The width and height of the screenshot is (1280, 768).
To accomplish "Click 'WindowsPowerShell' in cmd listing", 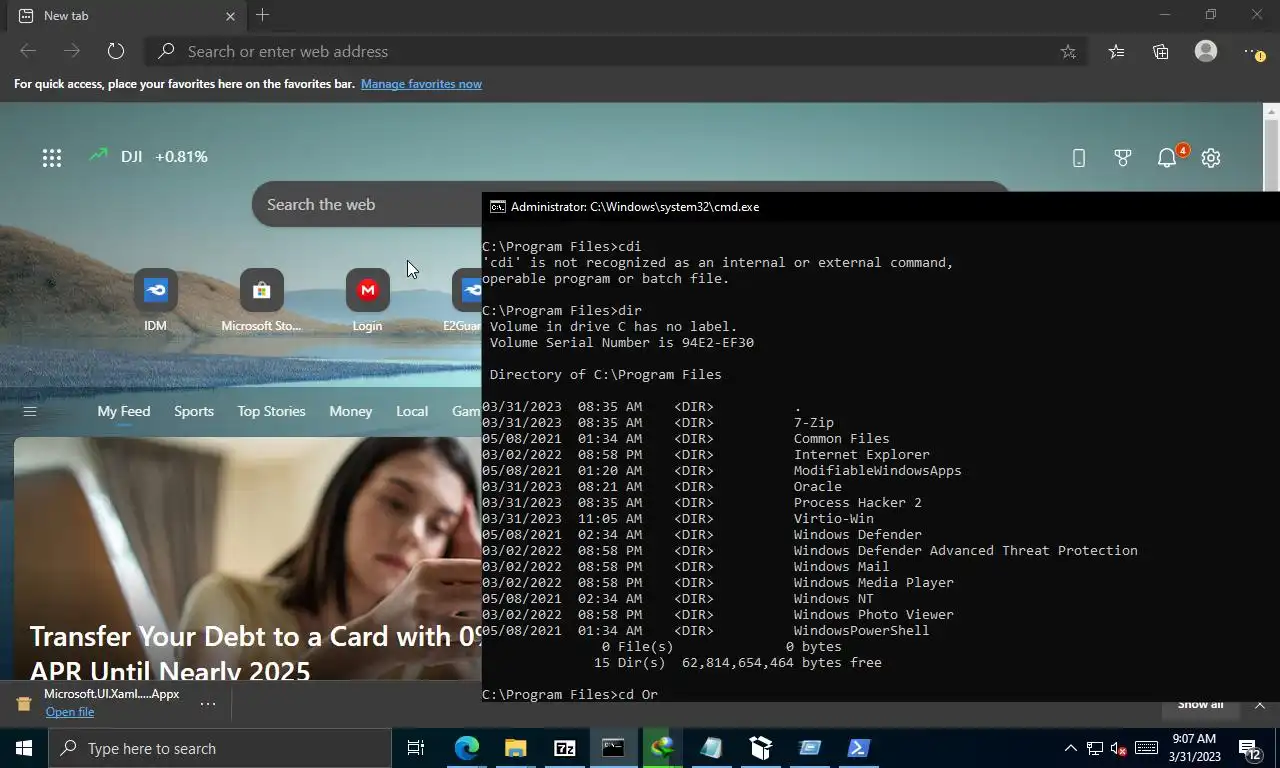I will pyautogui.click(x=861, y=631).
